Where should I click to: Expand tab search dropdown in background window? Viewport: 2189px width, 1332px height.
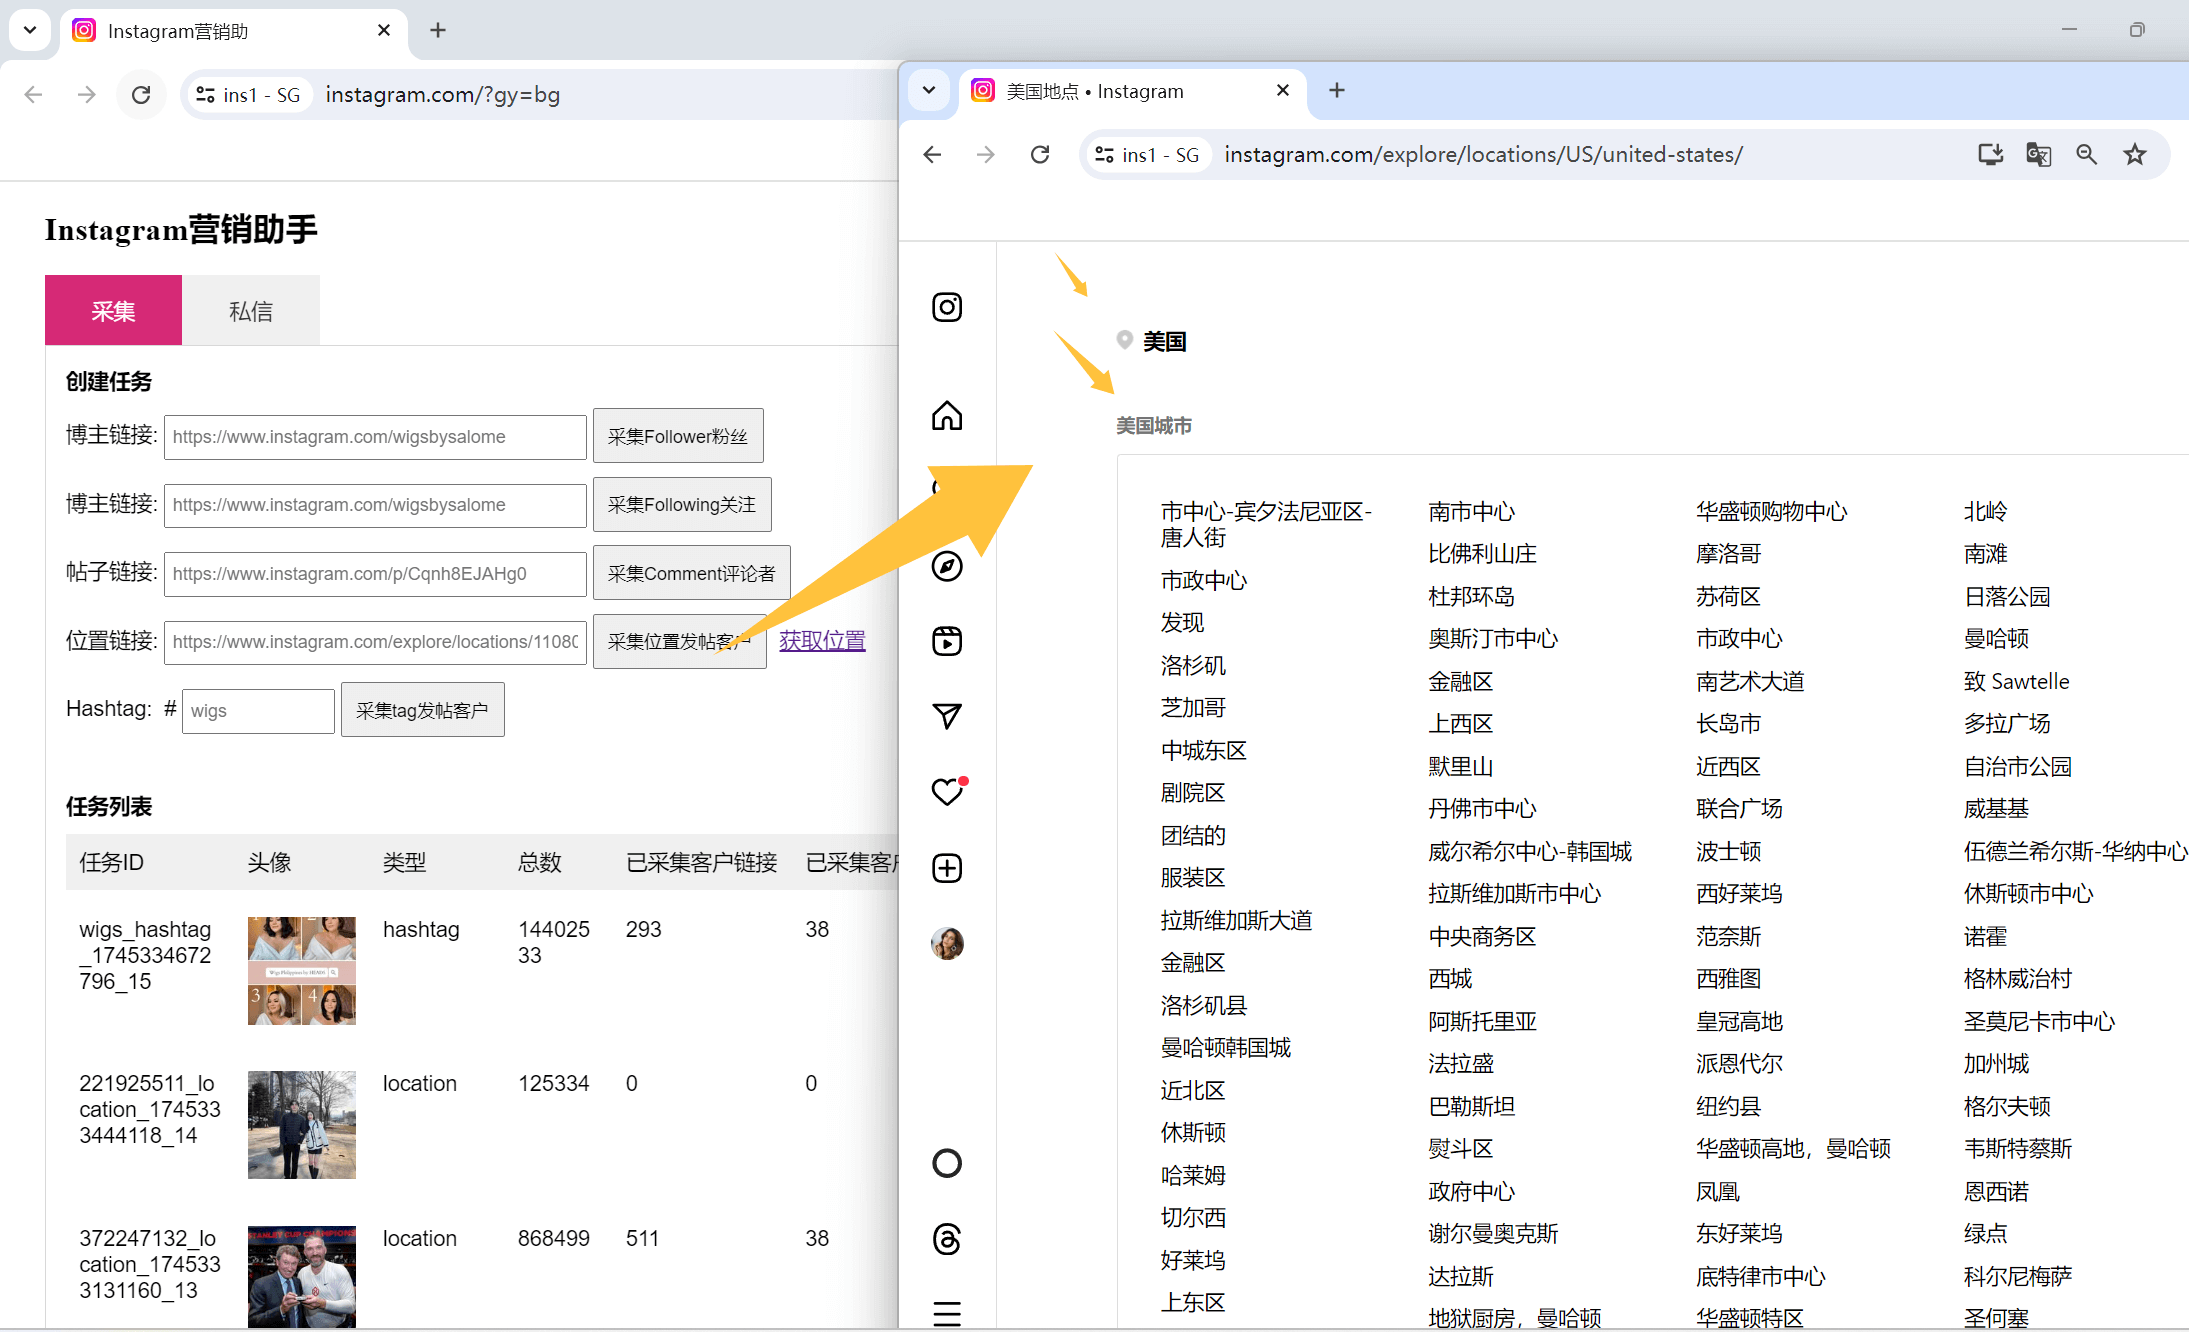point(30,31)
